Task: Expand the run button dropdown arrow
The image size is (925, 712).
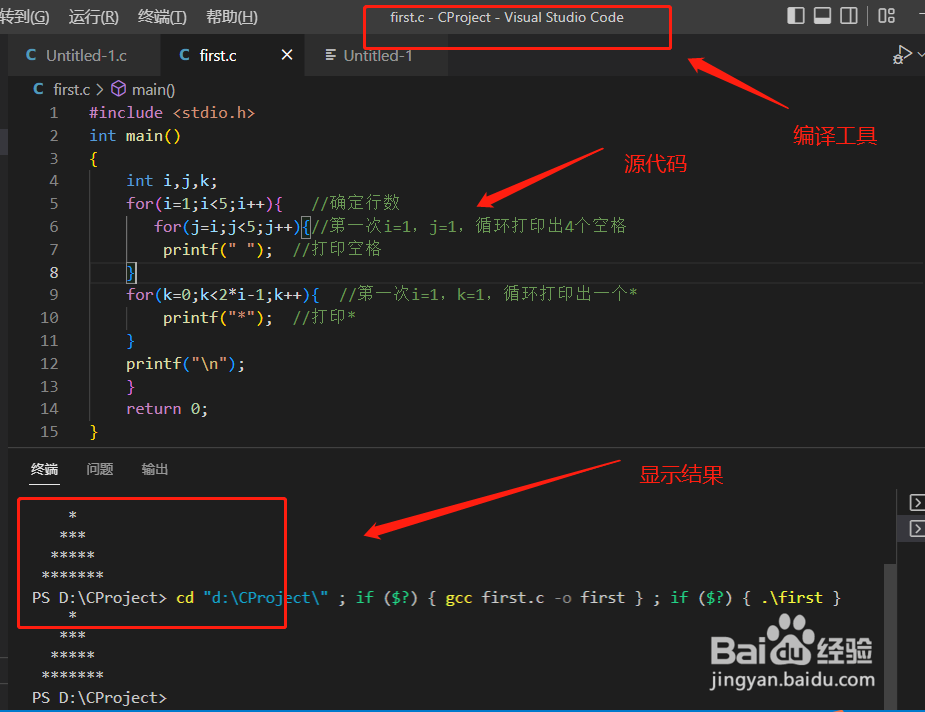Action: point(920,55)
